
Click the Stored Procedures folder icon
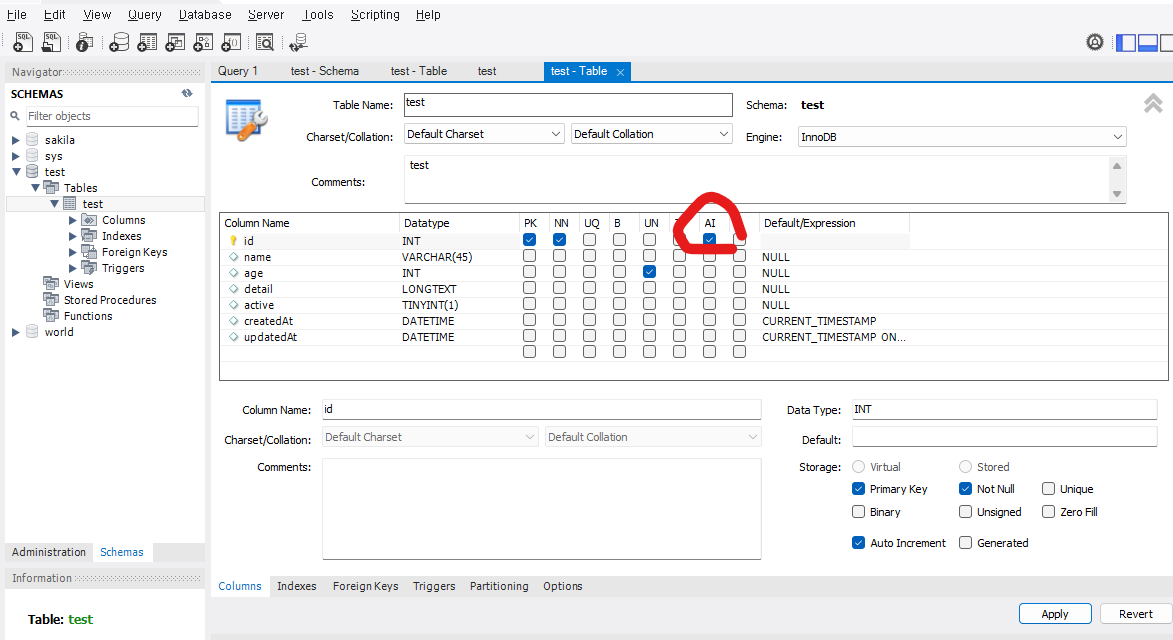52,299
